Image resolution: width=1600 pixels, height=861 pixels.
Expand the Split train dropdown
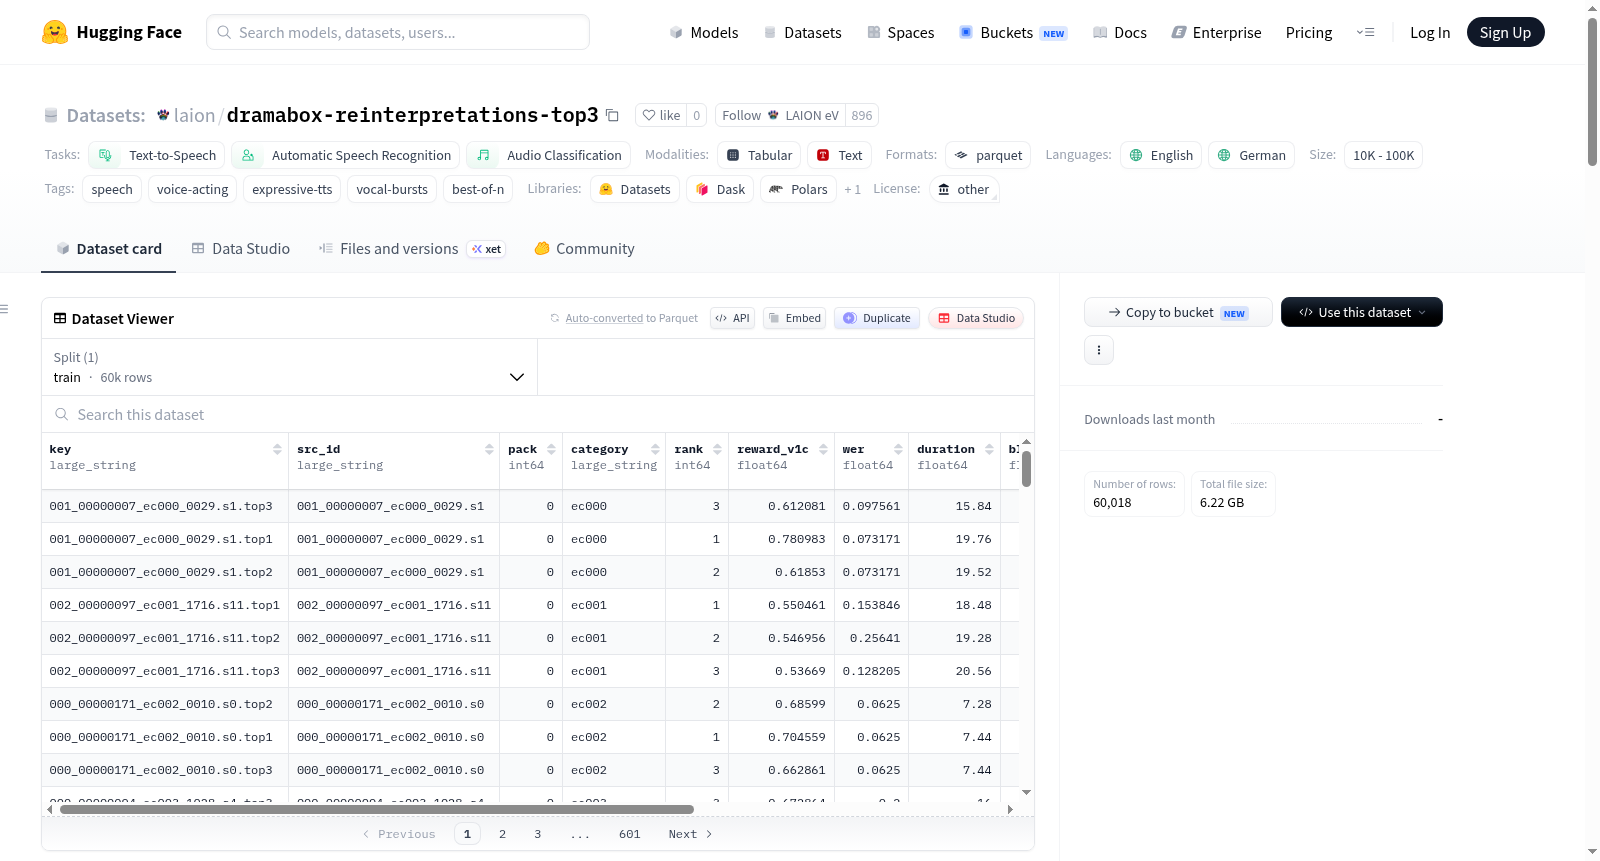[x=289, y=367]
